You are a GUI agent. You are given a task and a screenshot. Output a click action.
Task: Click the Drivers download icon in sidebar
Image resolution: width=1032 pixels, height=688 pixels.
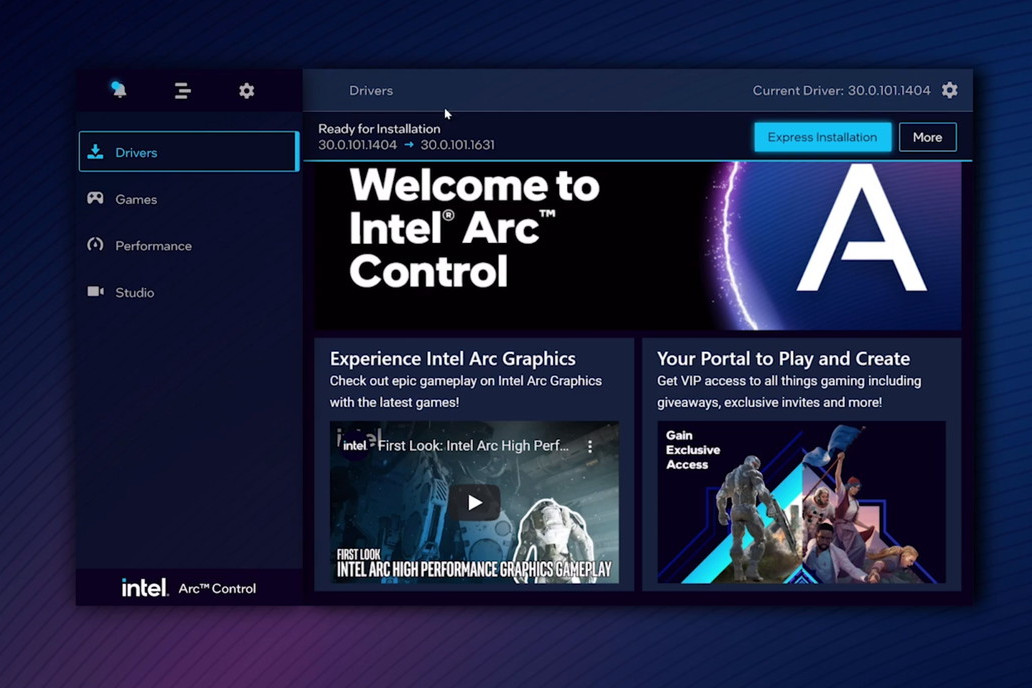pyautogui.click(x=95, y=152)
